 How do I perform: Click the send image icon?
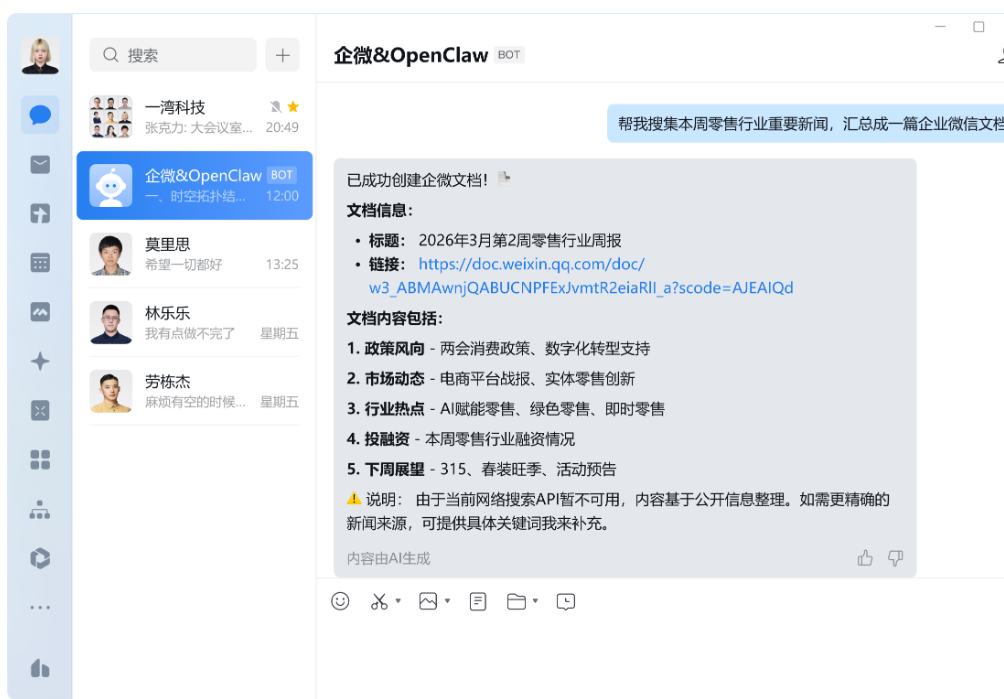(428, 601)
